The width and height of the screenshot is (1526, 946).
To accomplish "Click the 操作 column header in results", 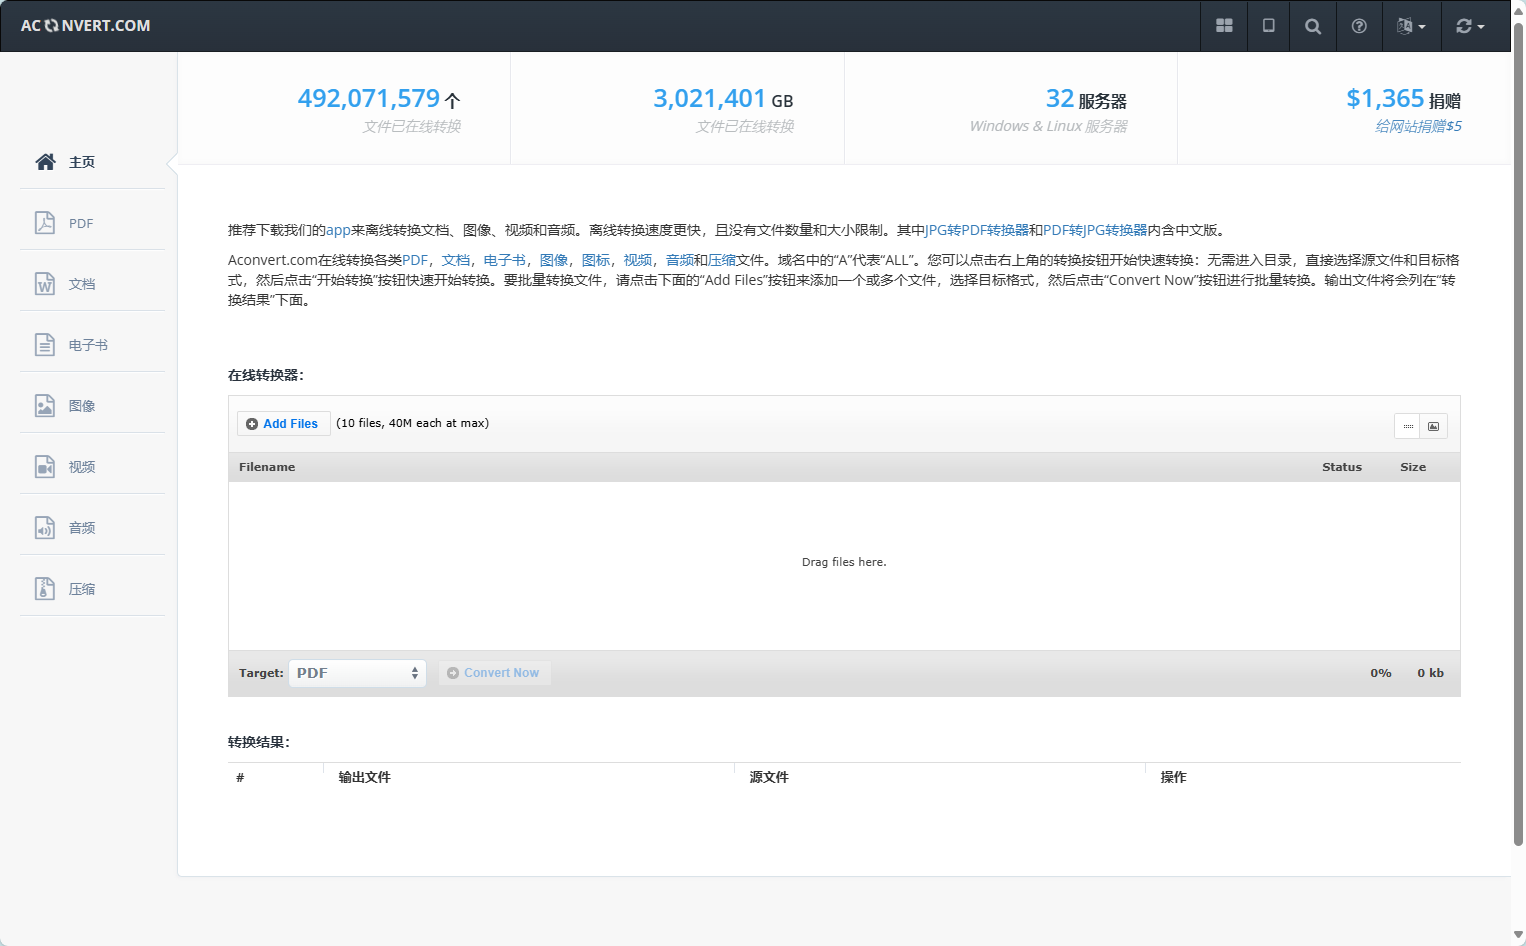I will coord(1173,777).
